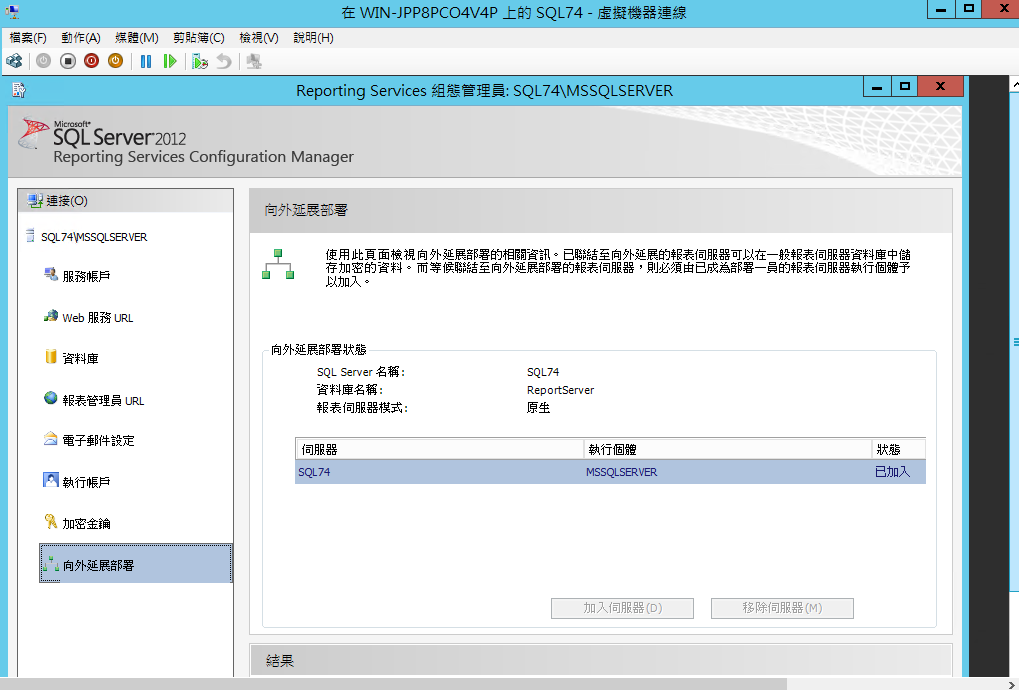Open the 報表管理員 URL page
This screenshot has width=1019, height=690.
[94, 400]
